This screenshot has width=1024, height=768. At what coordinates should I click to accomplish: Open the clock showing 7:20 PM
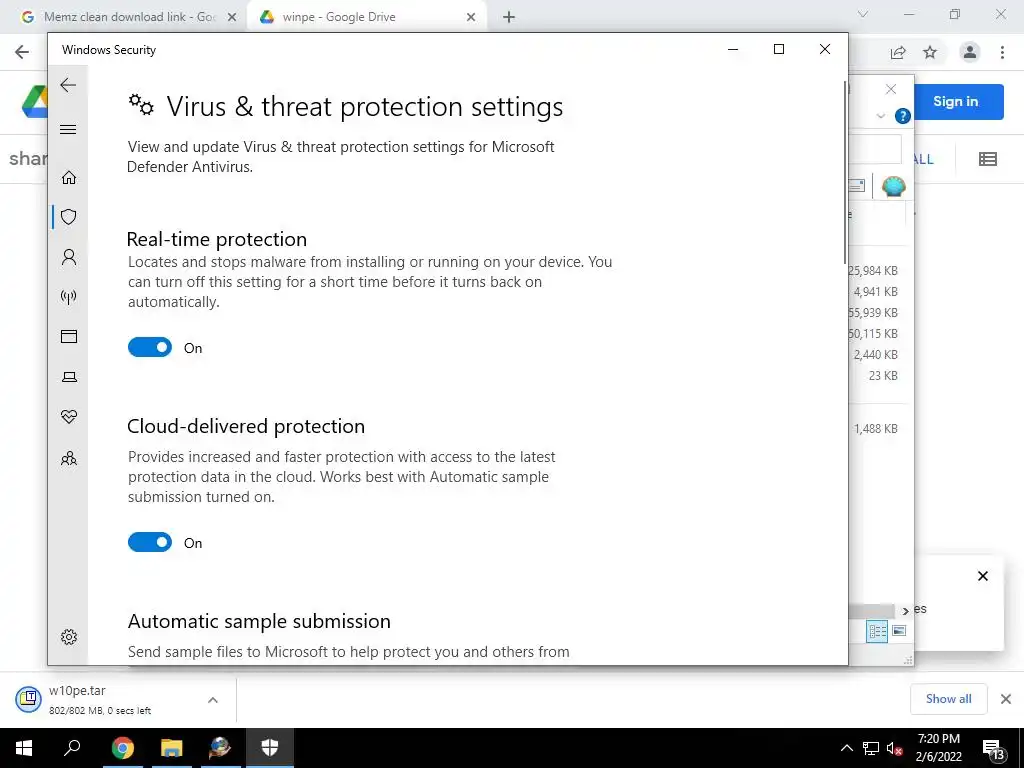point(938,748)
